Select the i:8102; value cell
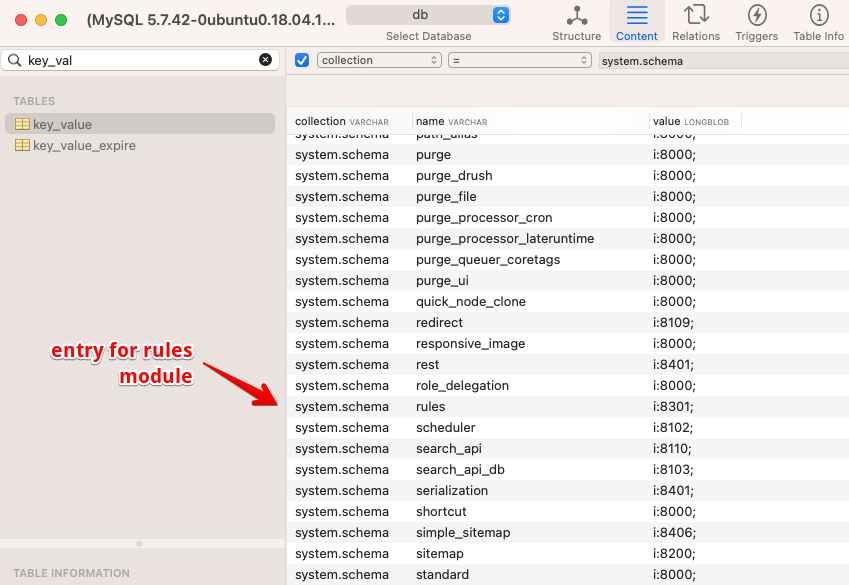The height and width of the screenshot is (585, 849). (x=672, y=427)
